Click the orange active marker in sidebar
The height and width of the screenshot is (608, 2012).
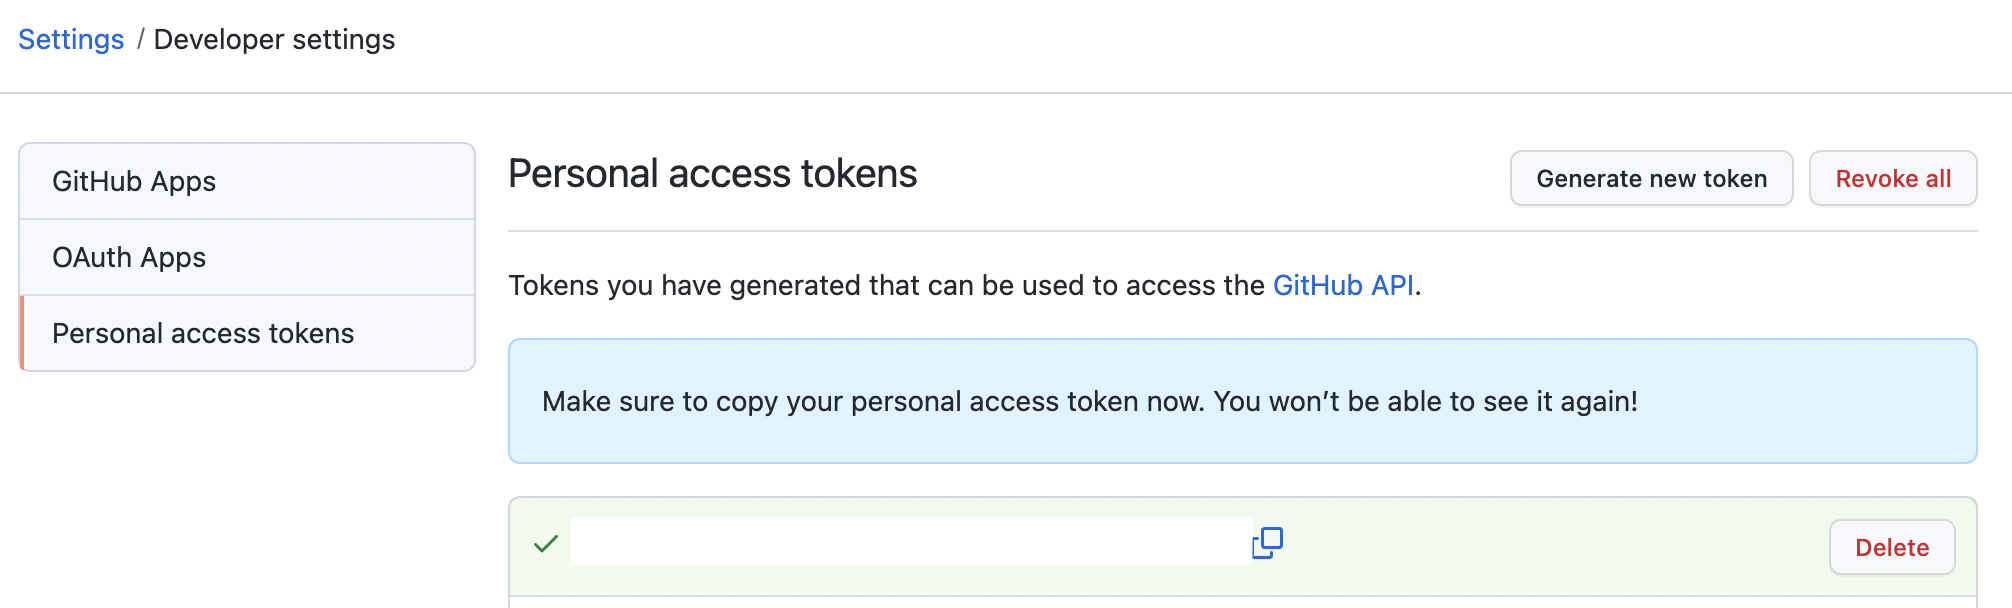[x=22, y=333]
